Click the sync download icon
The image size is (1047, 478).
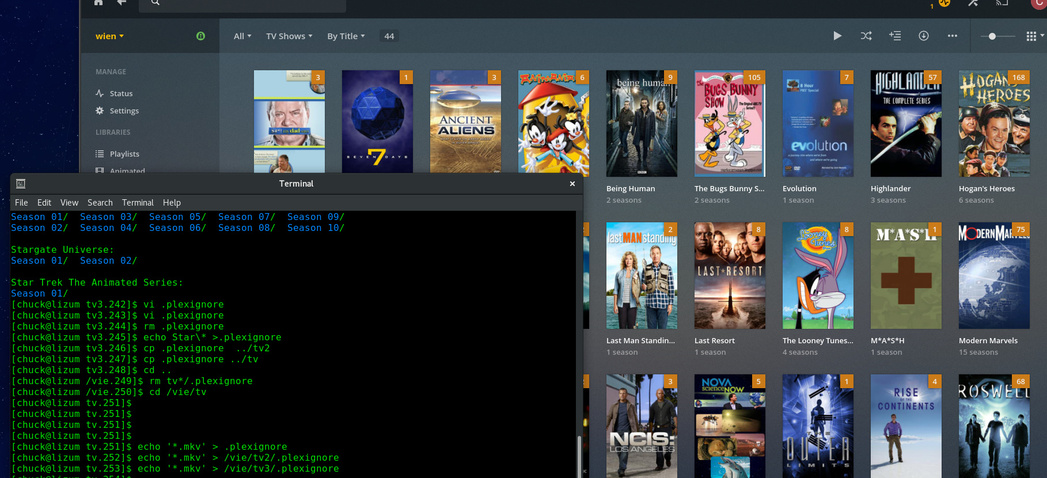click(x=923, y=36)
